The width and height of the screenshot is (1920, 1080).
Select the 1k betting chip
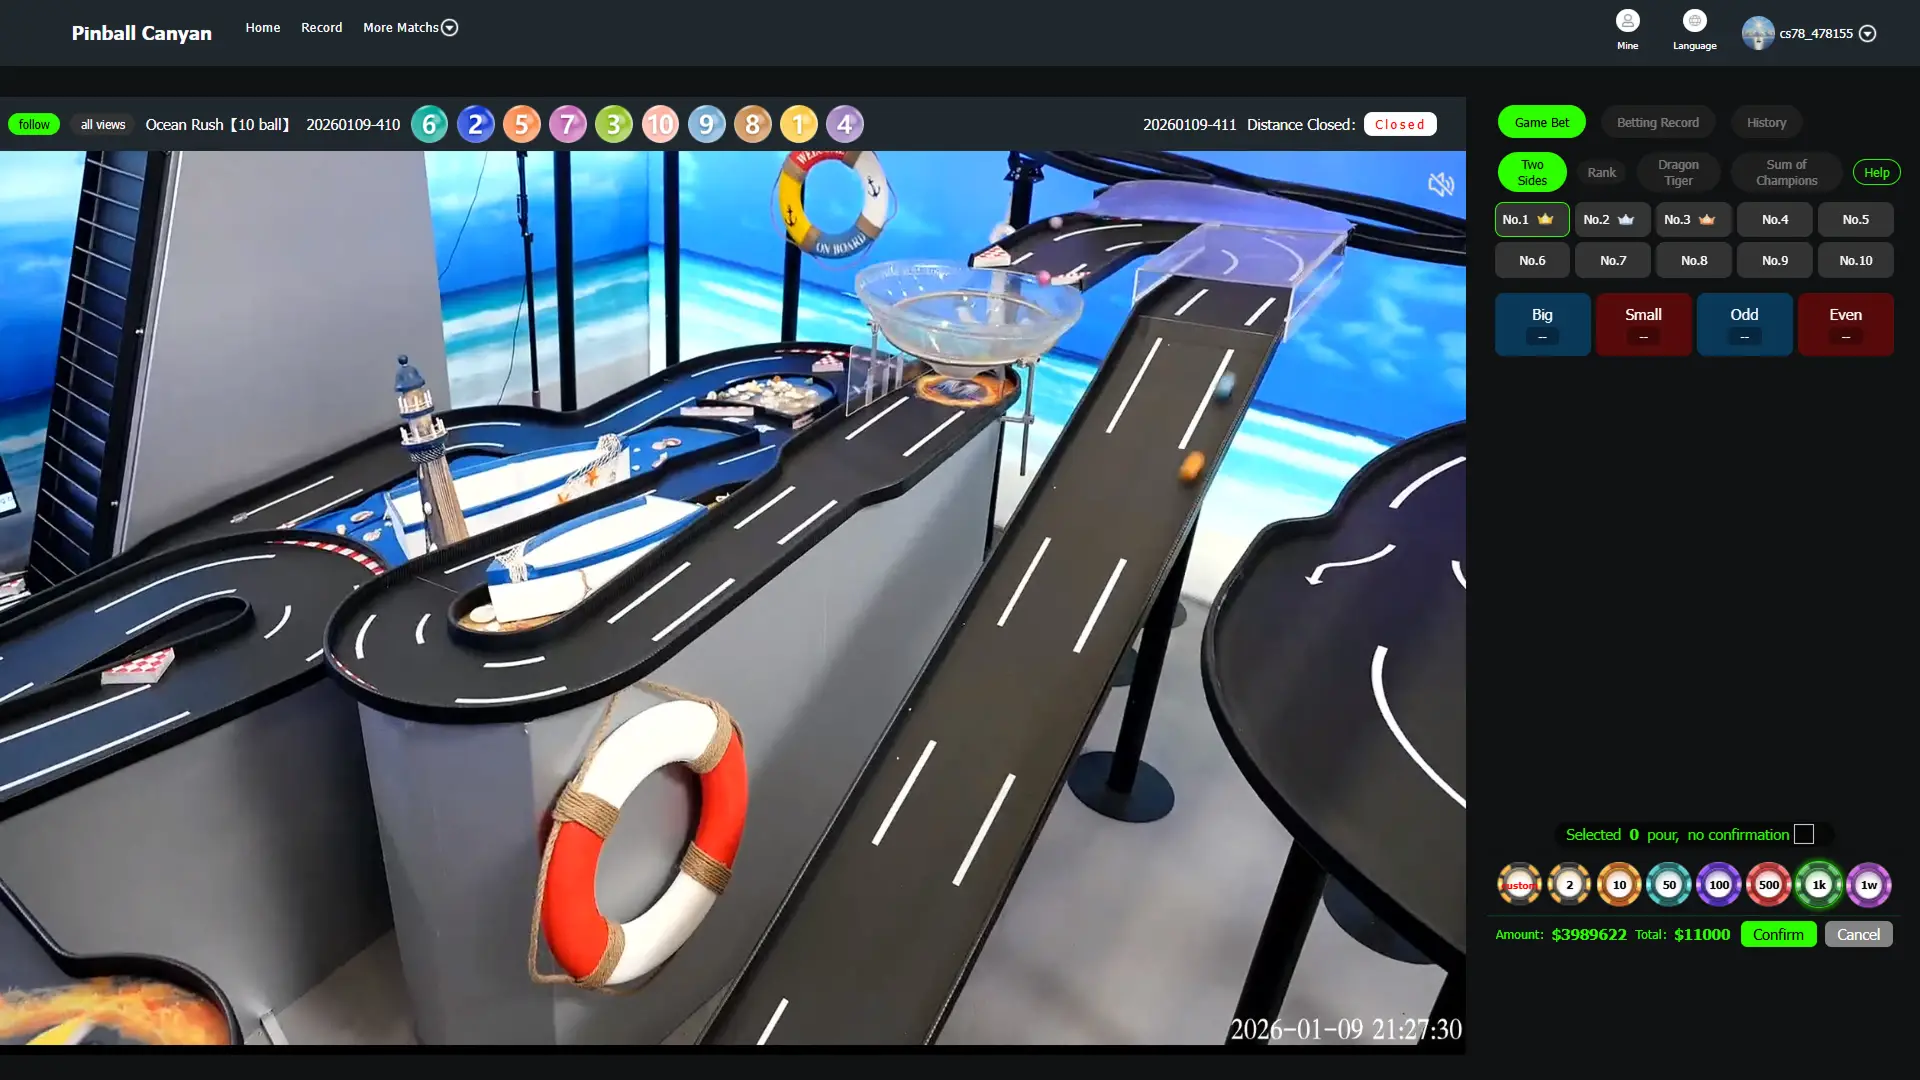tap(1818, 885)
